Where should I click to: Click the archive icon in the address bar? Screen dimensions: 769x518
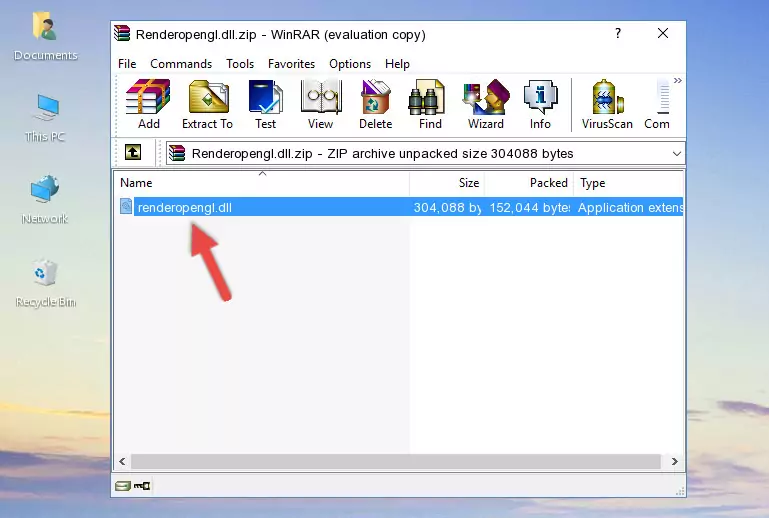click(178, 154)
